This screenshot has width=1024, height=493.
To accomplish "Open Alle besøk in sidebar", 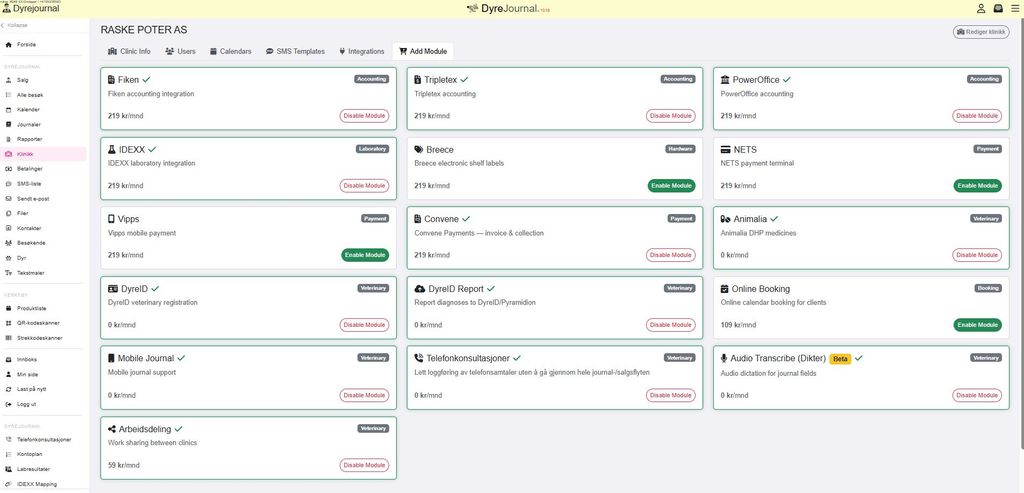I will click(44, 95).
